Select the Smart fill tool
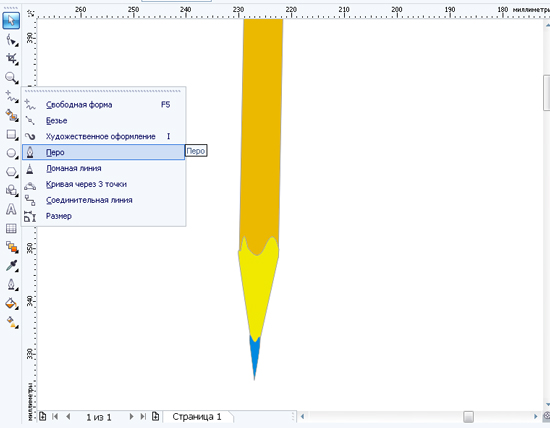Viewport: 550px width, 428px height. pyautogui.click(x=11, y=115)
